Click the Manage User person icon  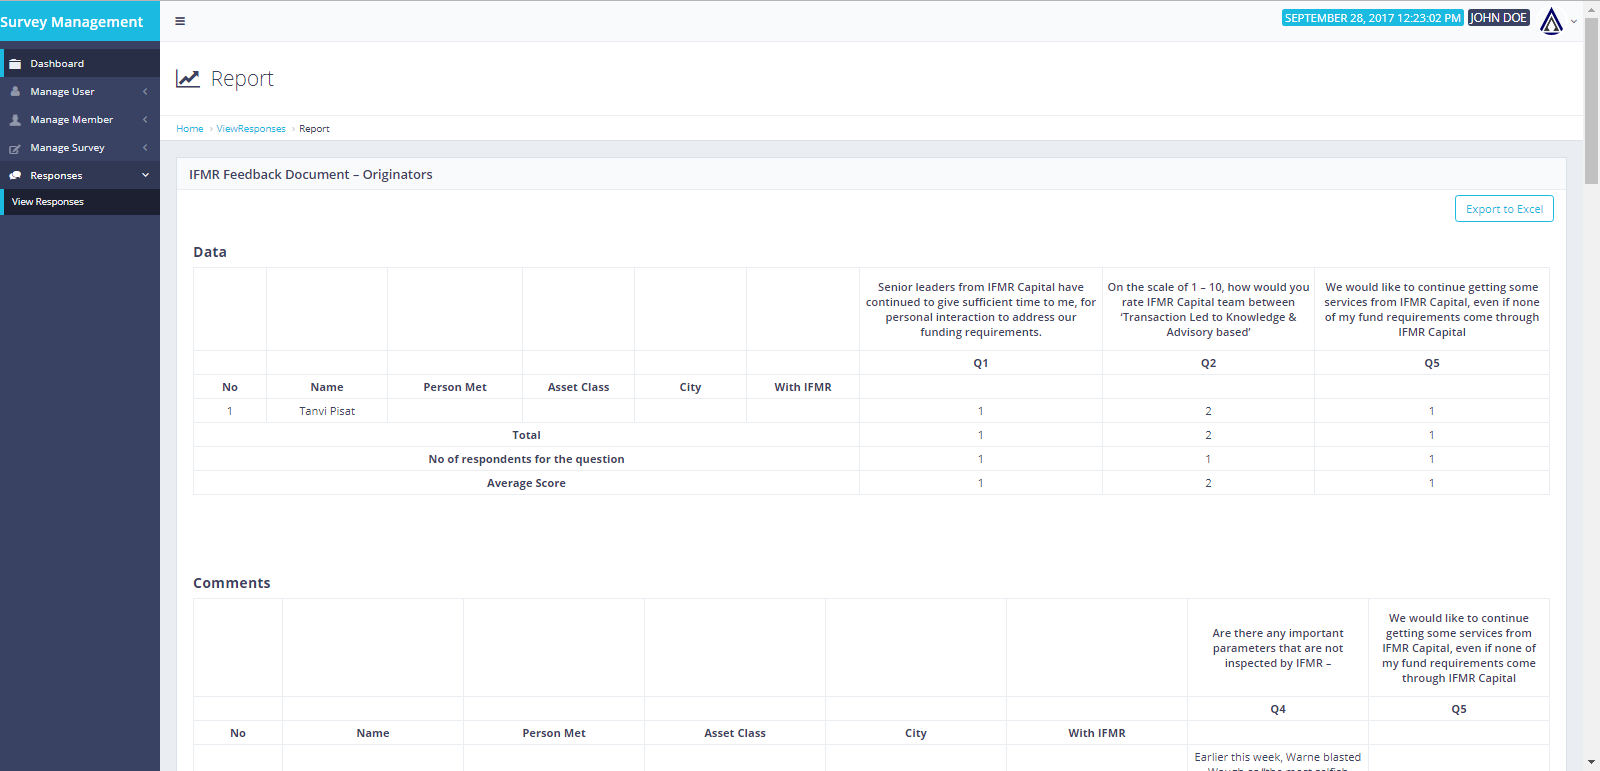click(15, 92)
